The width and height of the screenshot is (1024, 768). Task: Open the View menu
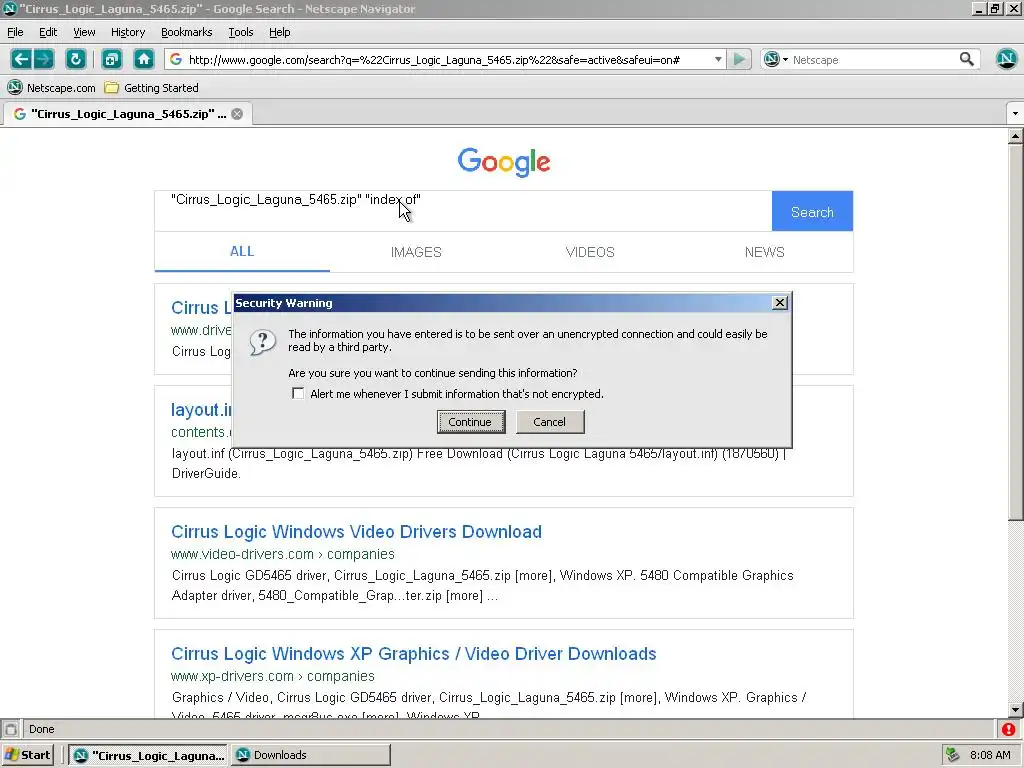coord(84,32)
